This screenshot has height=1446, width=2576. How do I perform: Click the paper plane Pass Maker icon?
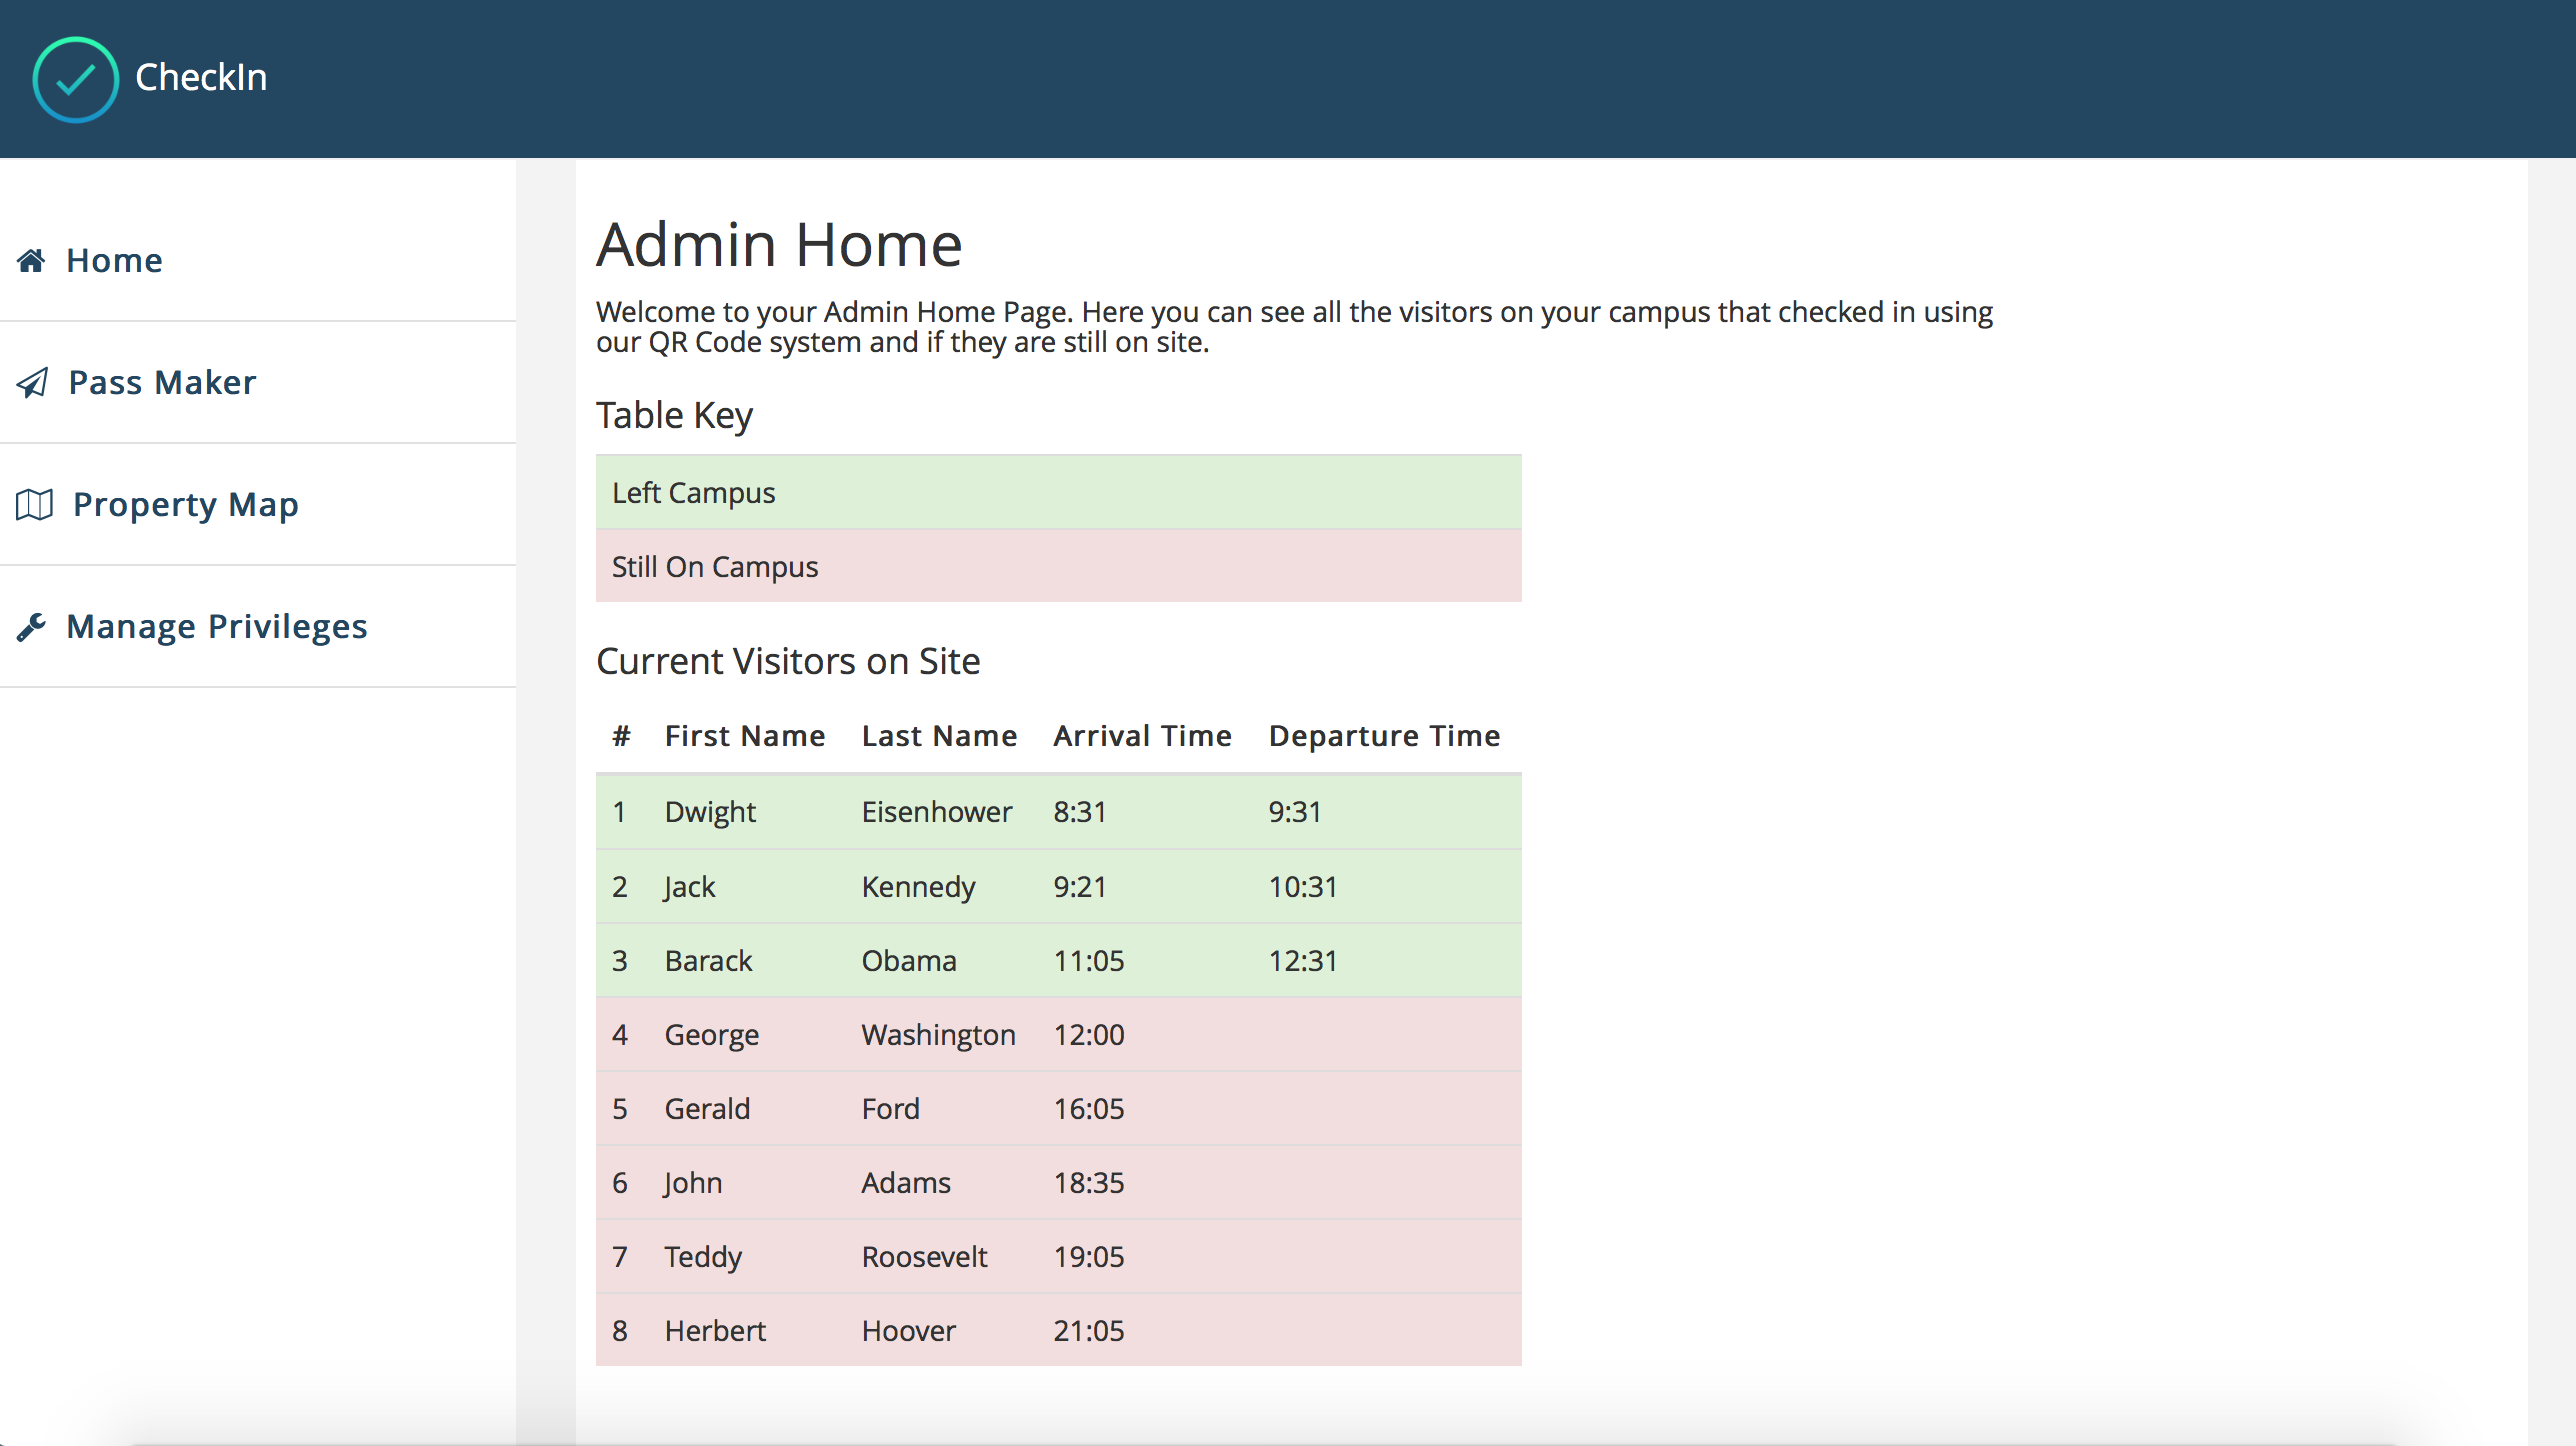pos(33,383)
